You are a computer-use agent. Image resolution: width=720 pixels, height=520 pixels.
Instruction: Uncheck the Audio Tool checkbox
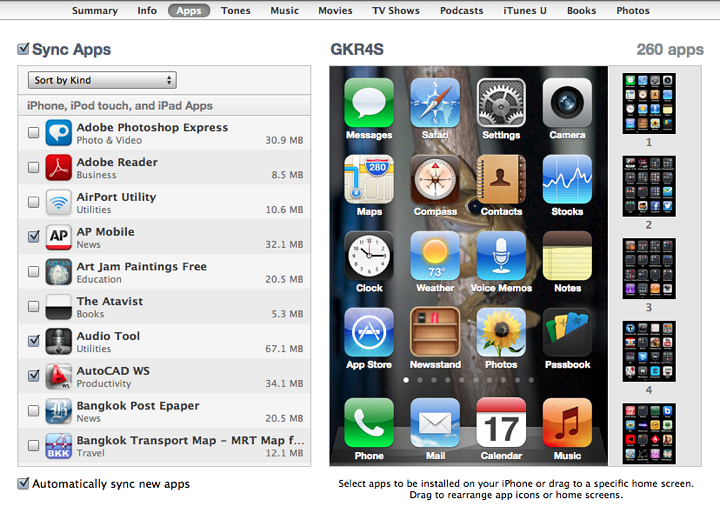tap(34, 341)
